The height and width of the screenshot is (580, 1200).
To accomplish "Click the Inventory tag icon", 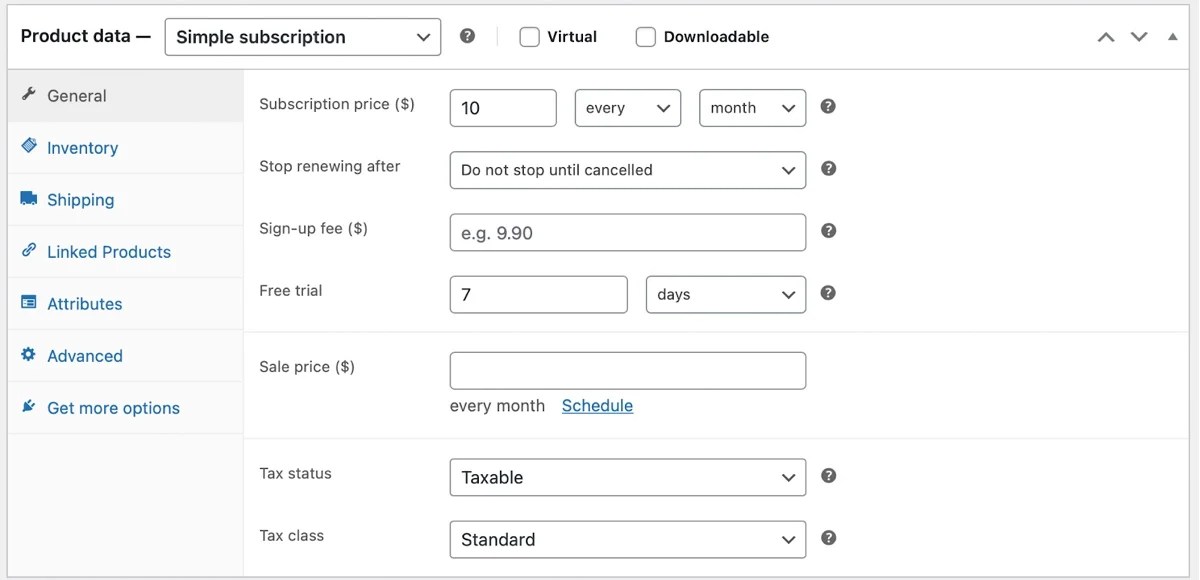I will pyautogui.click(x=29, y=147).
